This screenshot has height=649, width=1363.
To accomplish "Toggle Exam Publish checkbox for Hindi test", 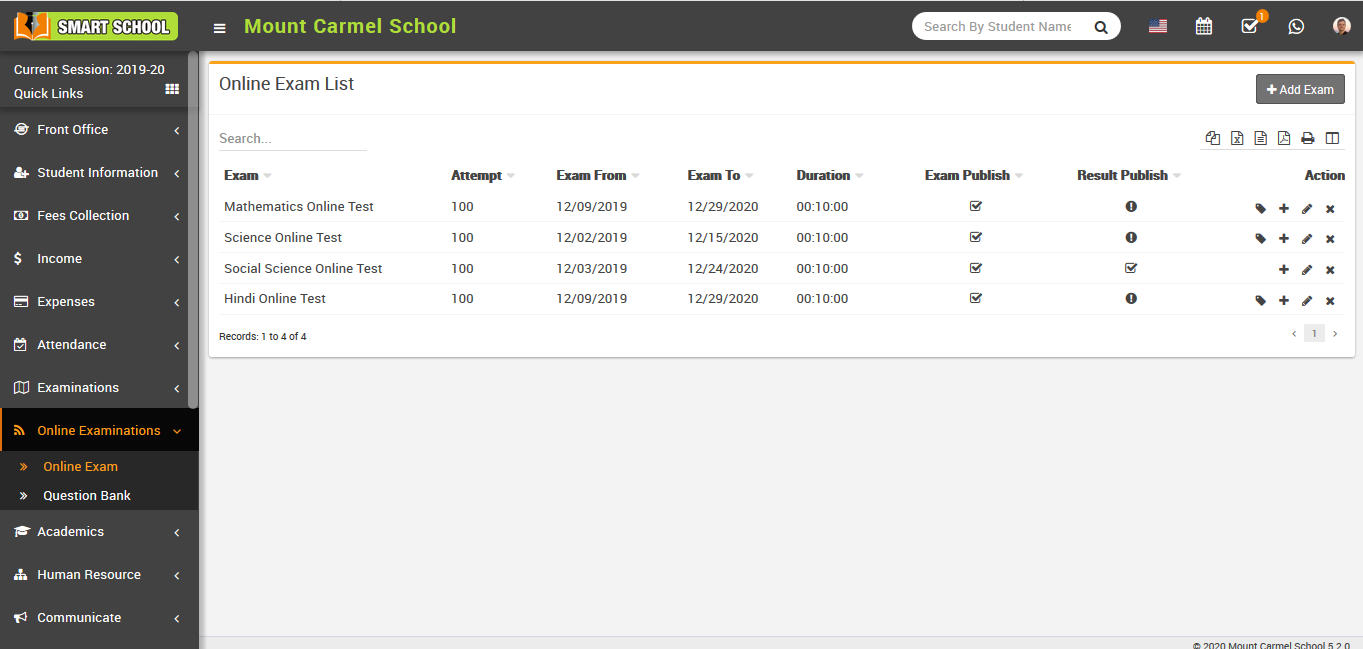I will (x=976, y=298).
